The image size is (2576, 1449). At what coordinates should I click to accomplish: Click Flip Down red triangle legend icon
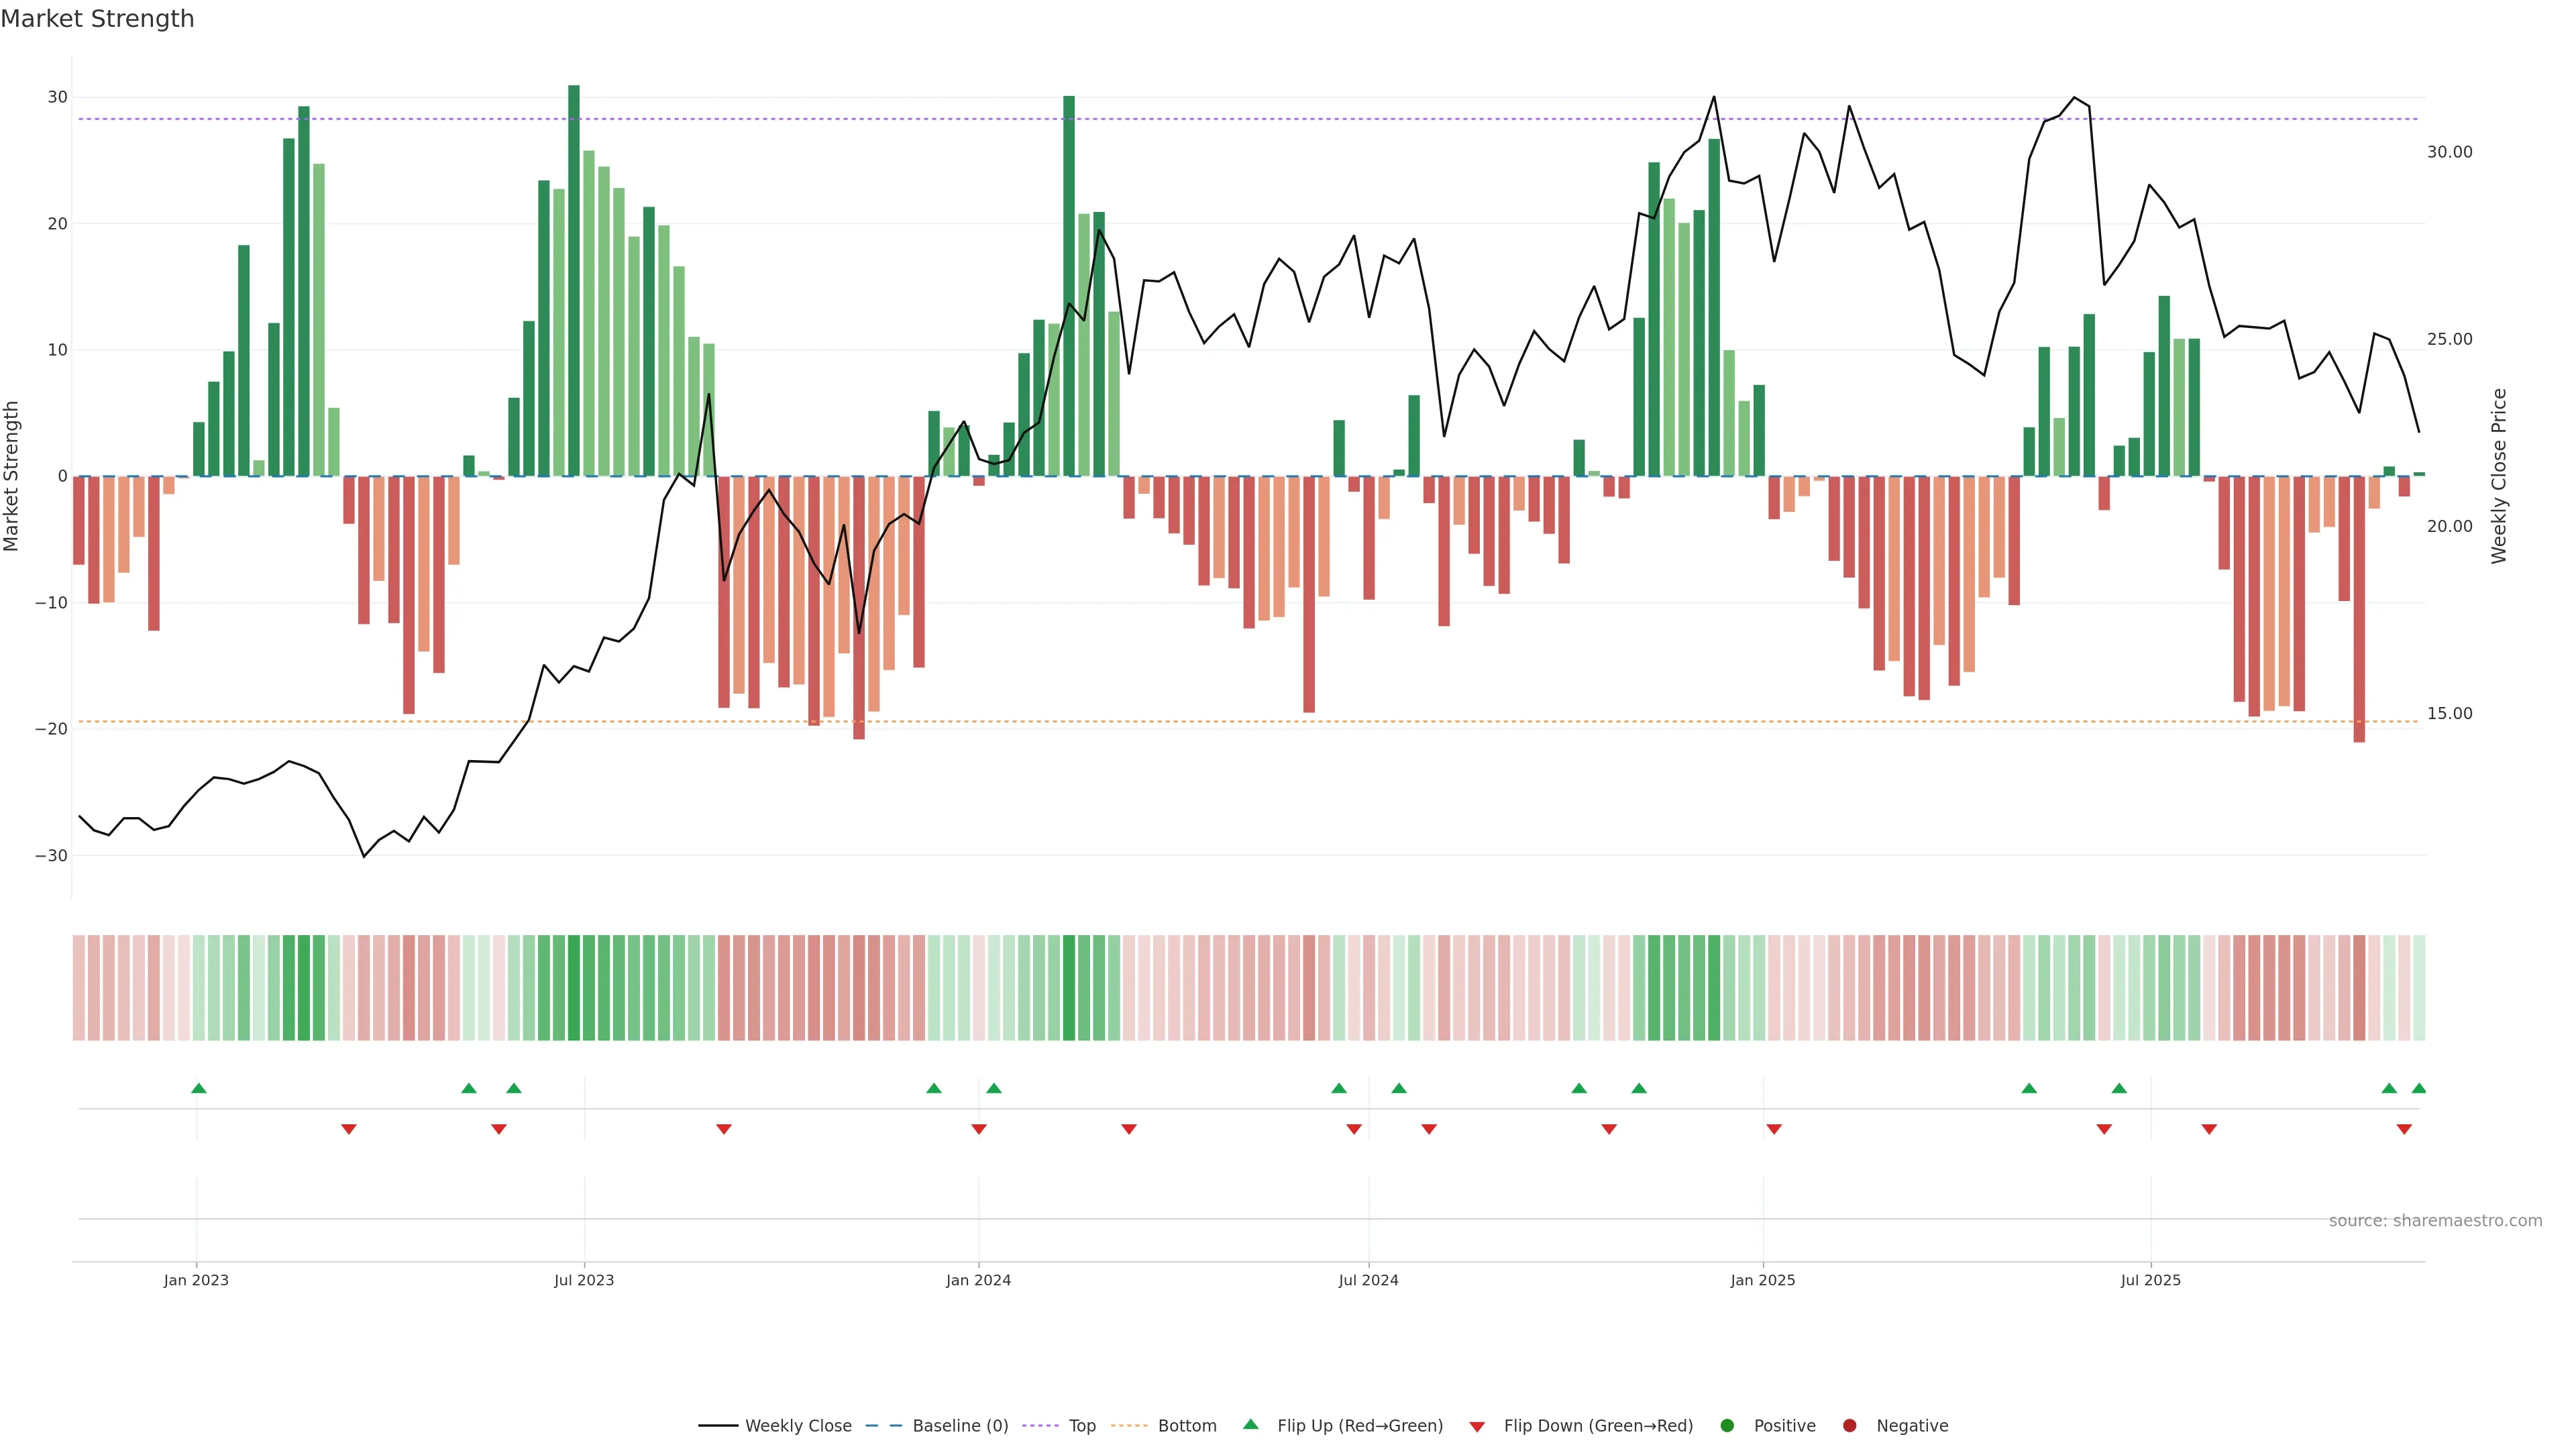click(x=1477, y=1427)
